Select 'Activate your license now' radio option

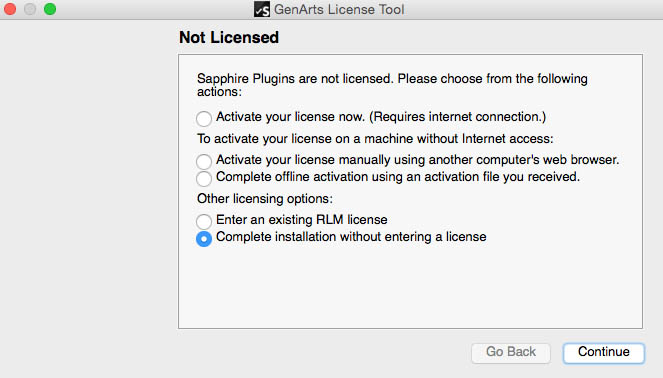click(203, 118)
